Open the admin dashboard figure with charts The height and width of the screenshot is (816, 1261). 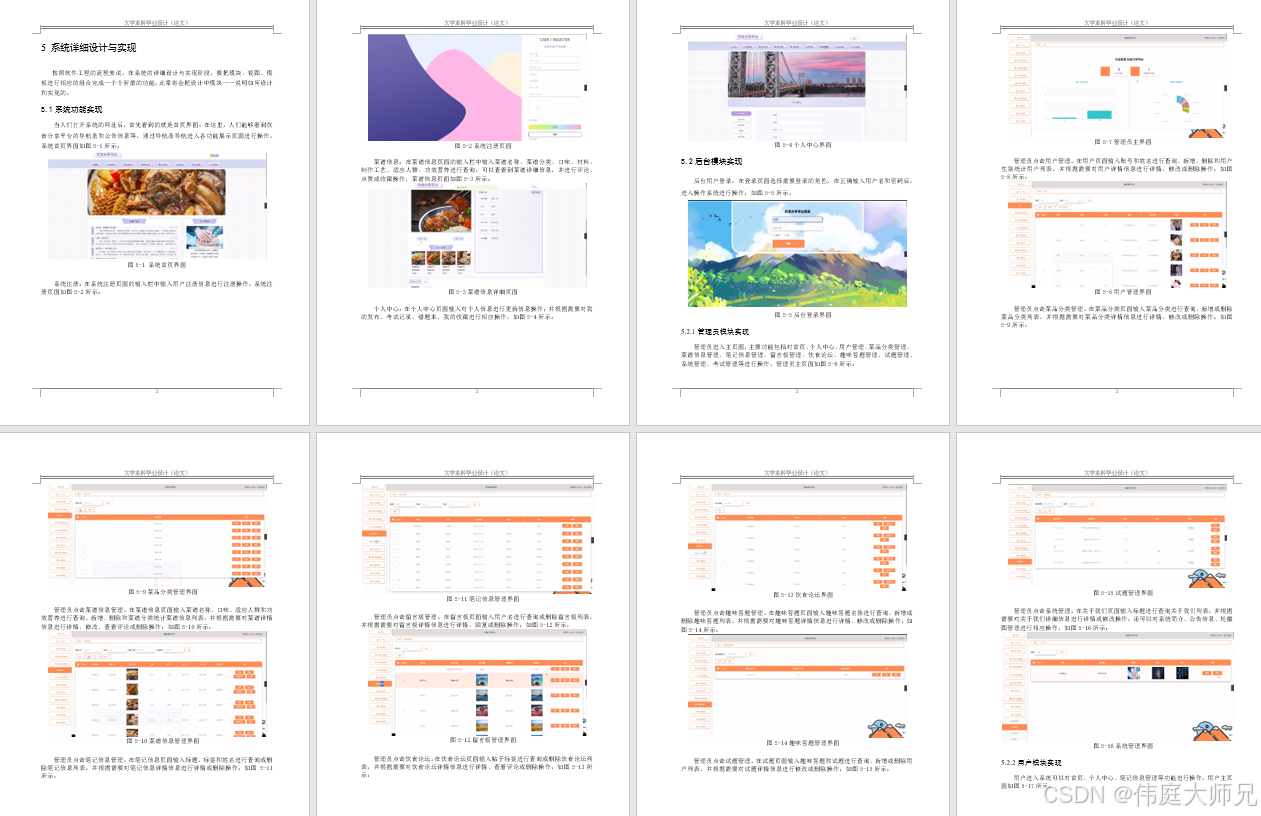(x=1116, y=86)
